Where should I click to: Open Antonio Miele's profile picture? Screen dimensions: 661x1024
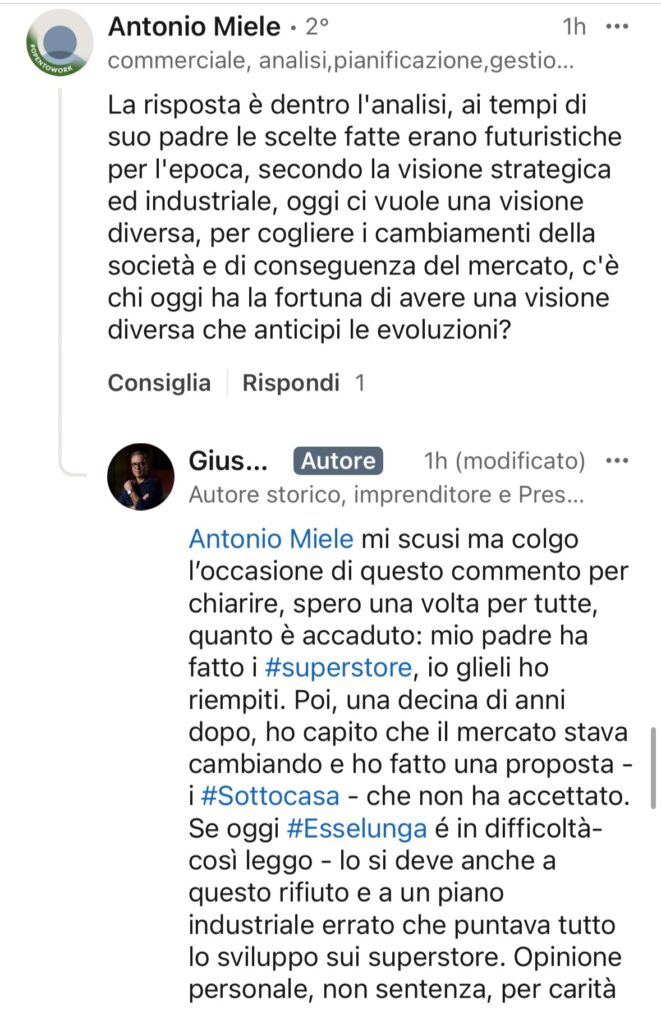[x=57, y=44]
